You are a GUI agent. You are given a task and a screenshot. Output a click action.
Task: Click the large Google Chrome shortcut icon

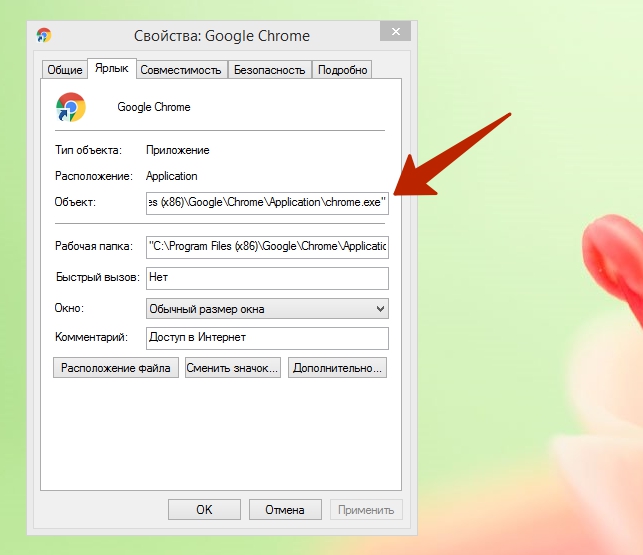pyautogui.click(x=71, y=107)
